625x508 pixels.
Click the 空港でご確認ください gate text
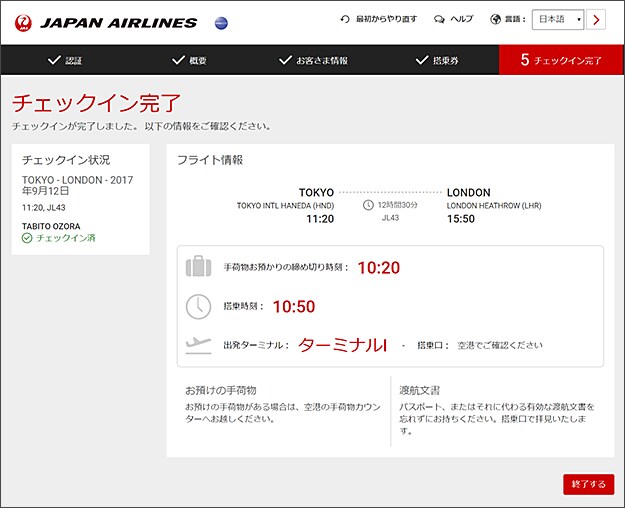500,345
